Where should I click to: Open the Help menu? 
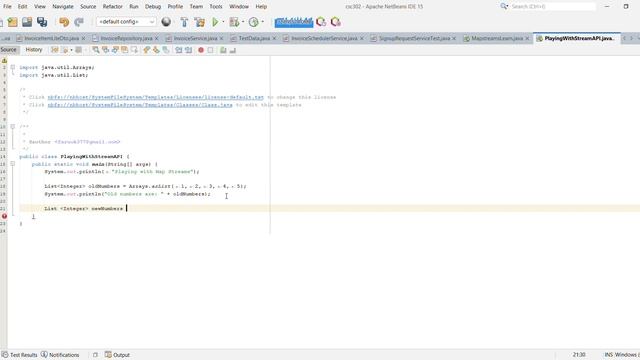point(261,7)
